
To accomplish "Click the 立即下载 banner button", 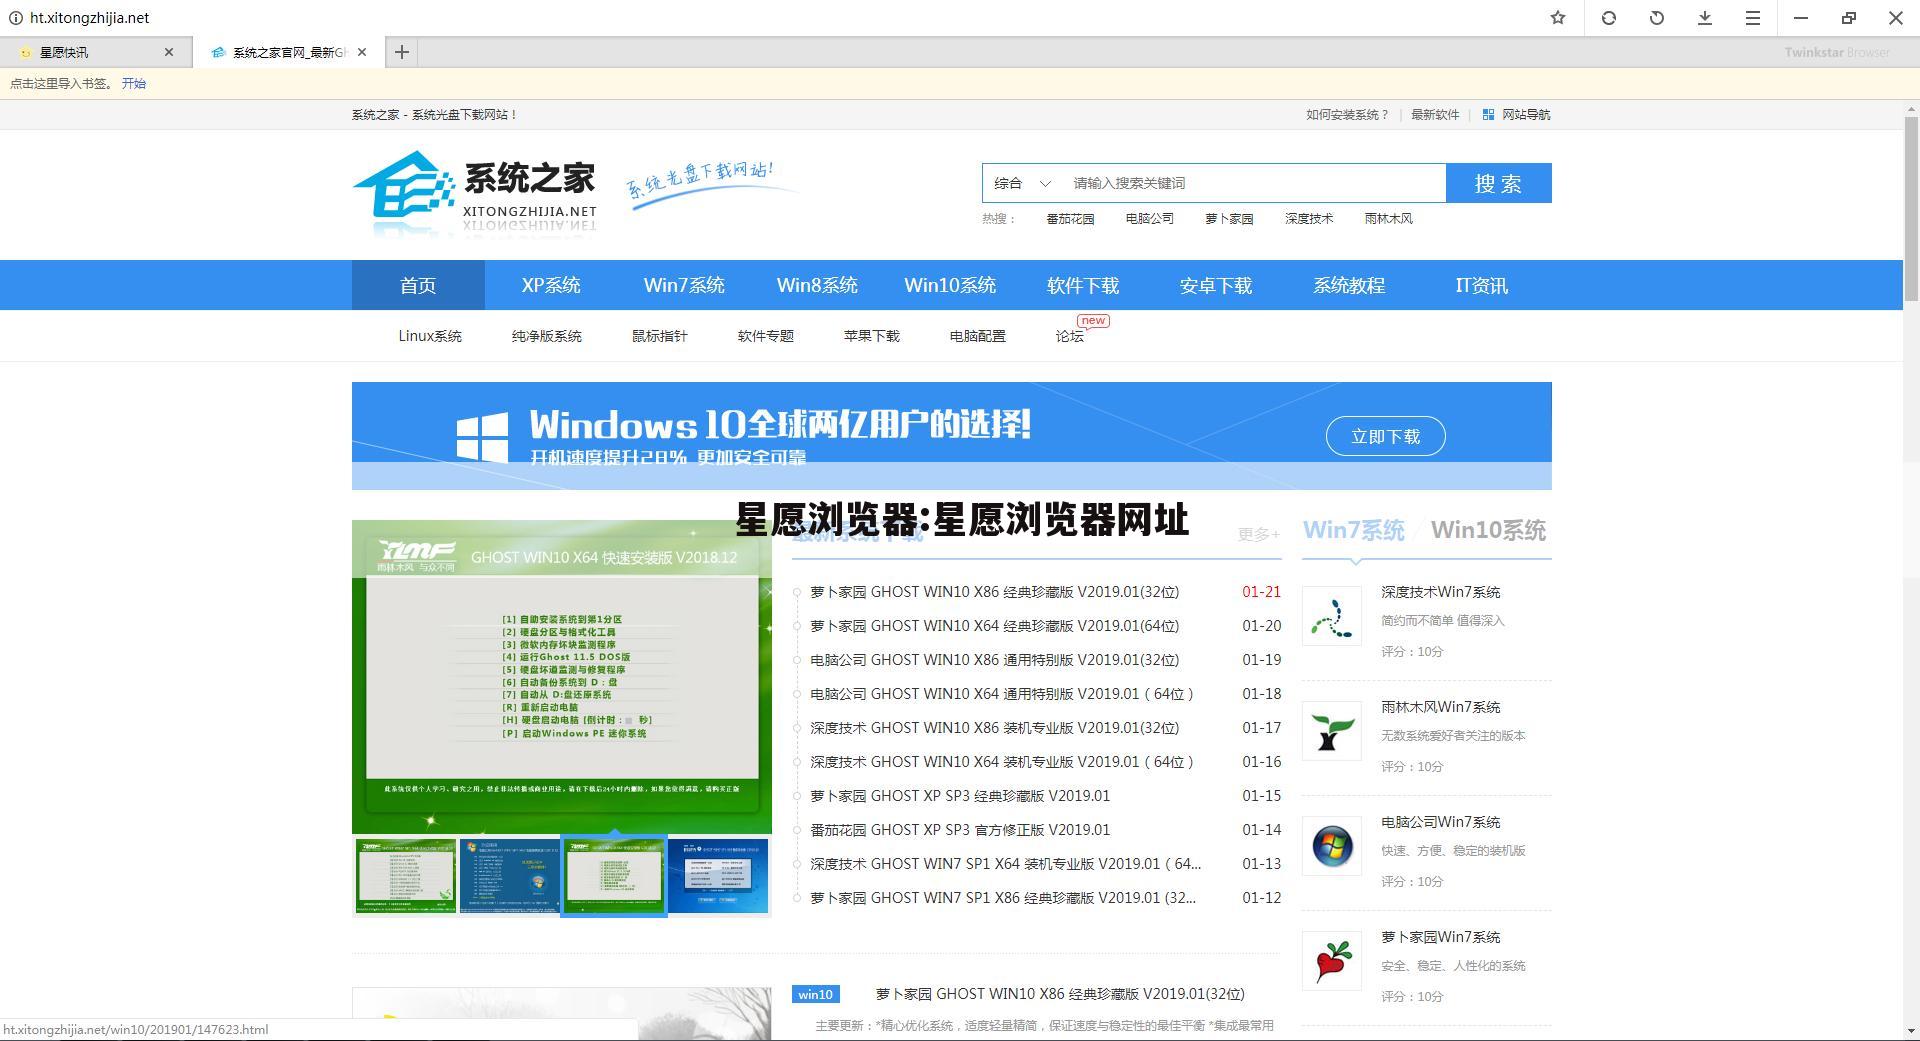I will [x=1385, y=436].
